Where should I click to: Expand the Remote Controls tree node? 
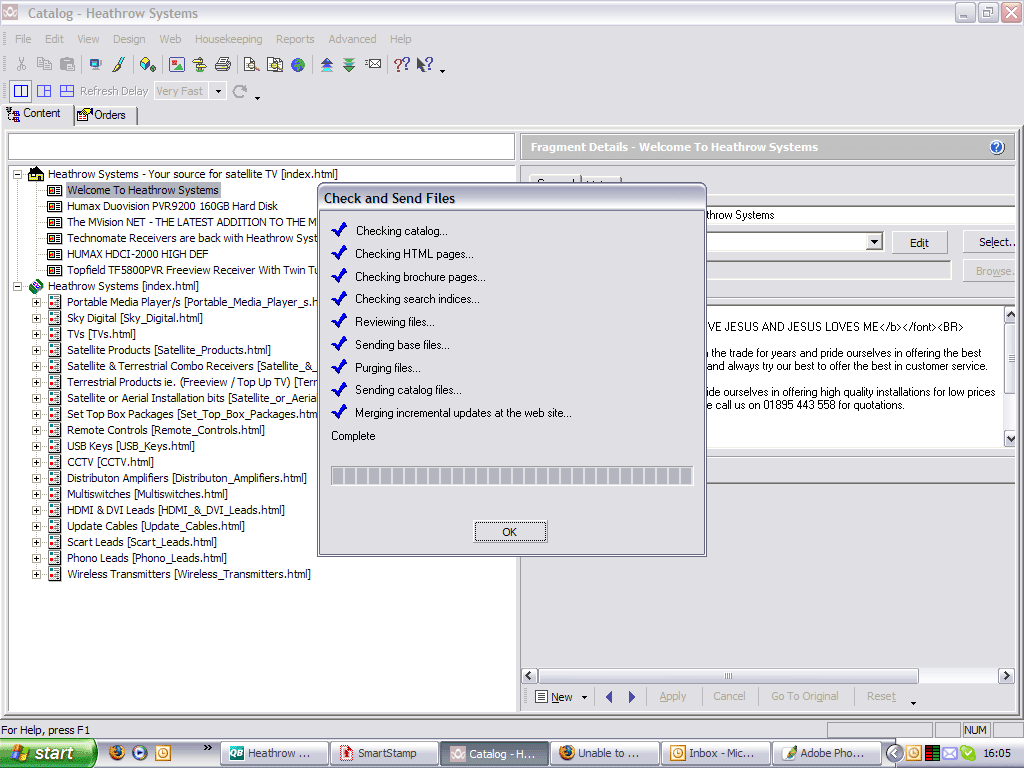pyautogui.click(x=37, y=430)
